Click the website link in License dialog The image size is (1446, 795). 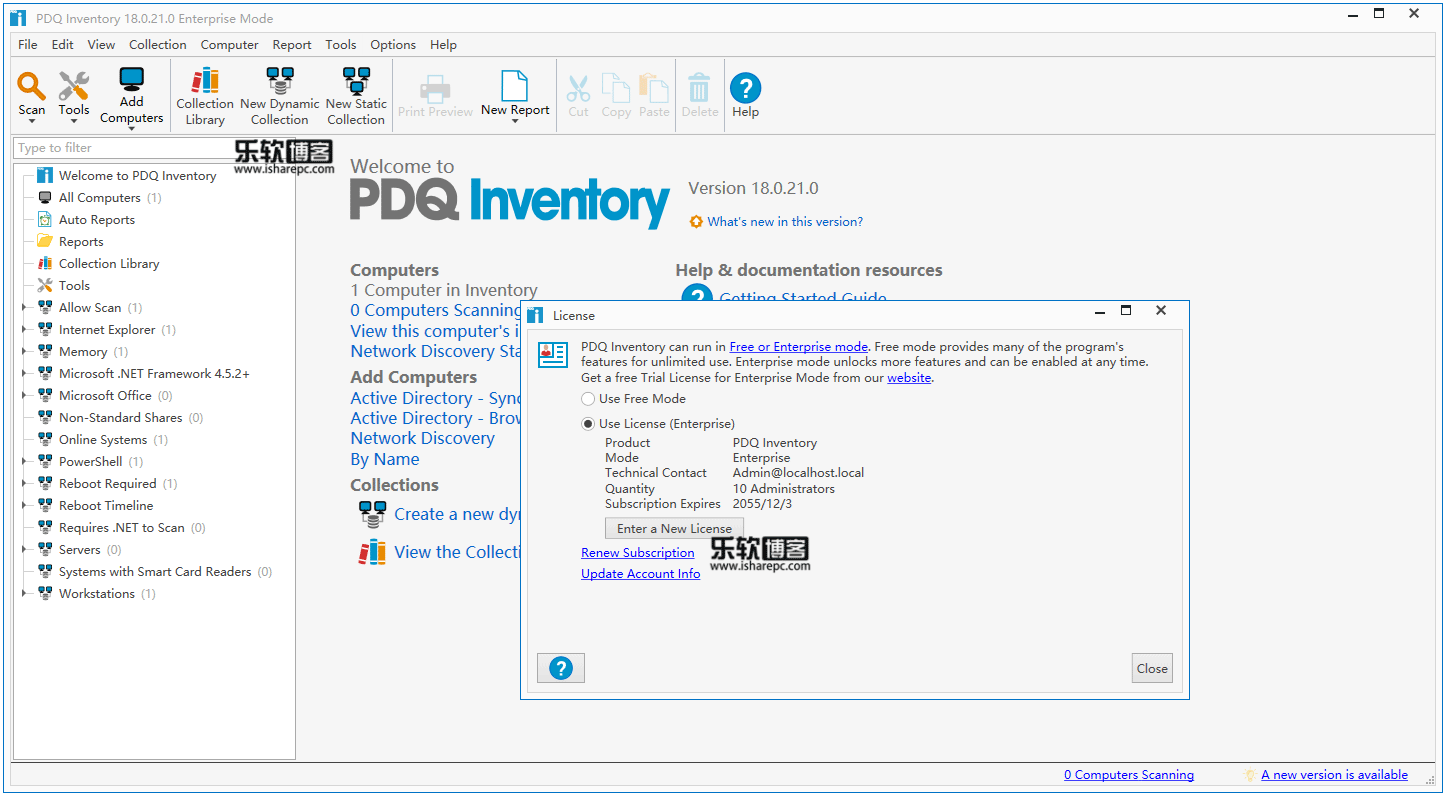click(909, 378)
